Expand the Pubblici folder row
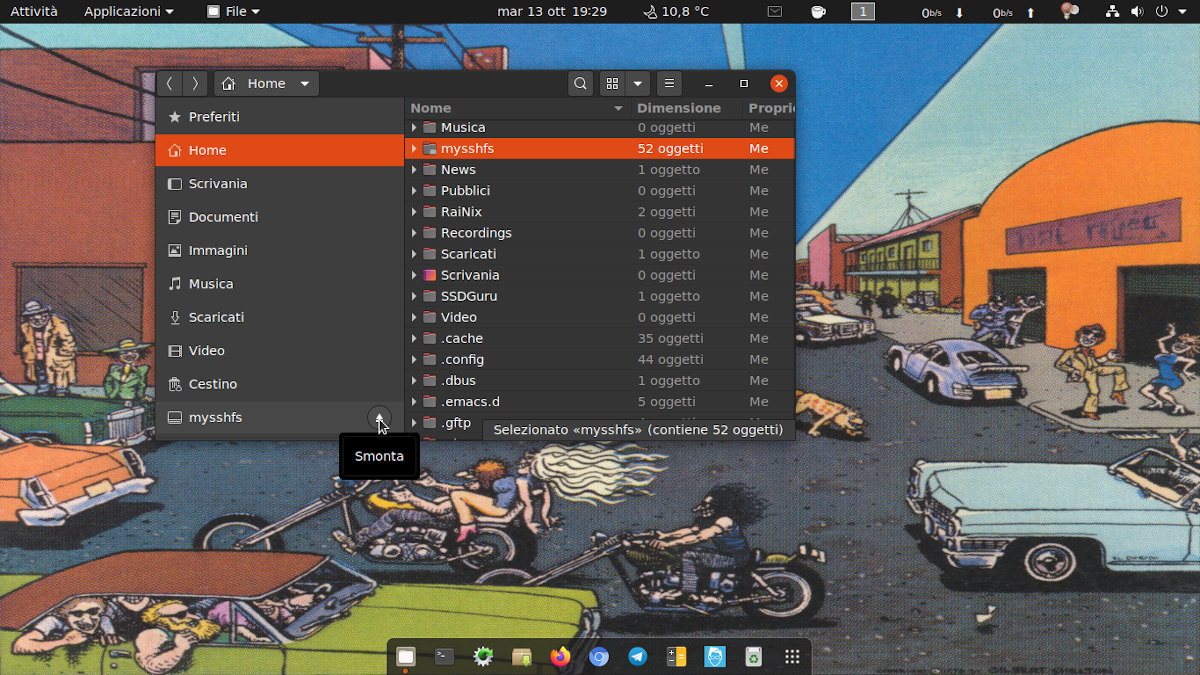1200x675 pixels. (414, 191)
